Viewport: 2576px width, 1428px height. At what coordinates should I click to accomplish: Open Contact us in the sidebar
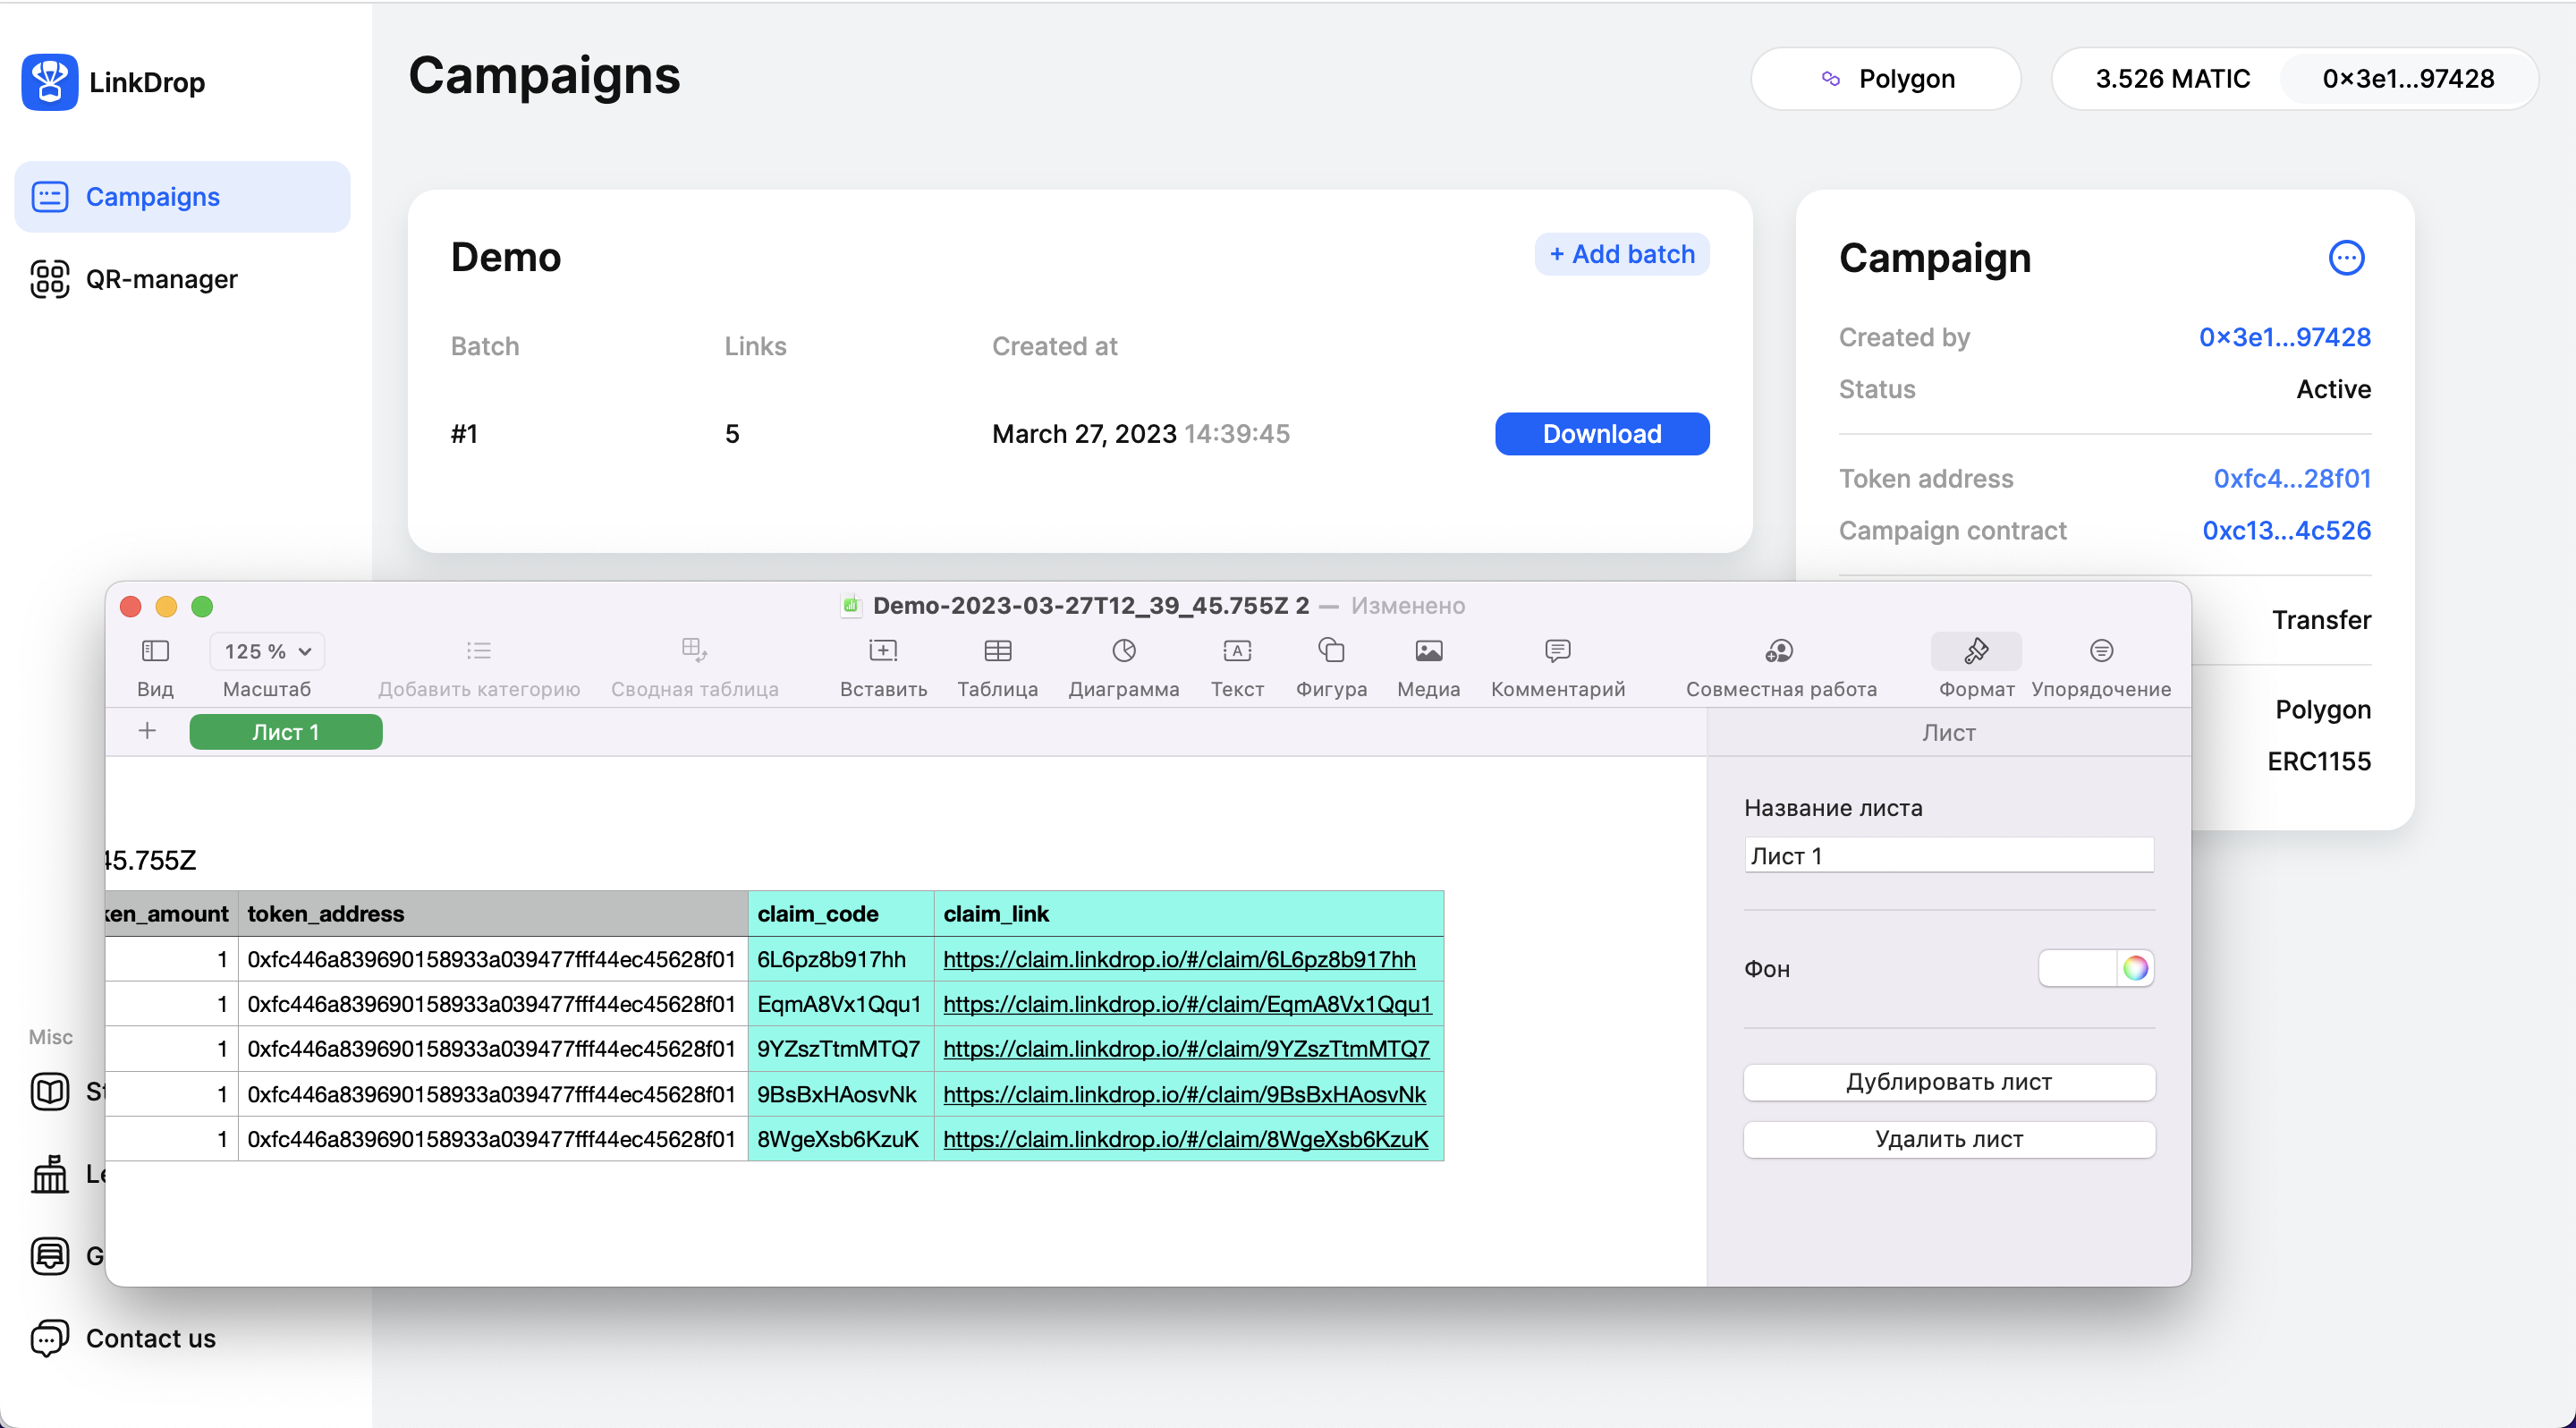tap(123, 1338)
